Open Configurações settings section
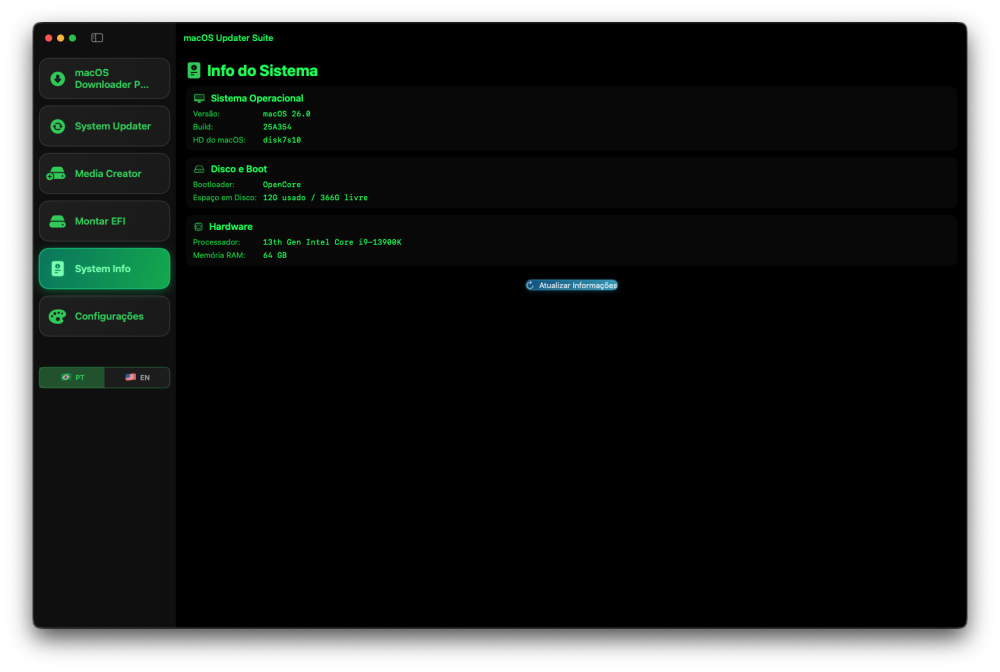Viewport: 1000px width, 672px height. pyautogui.click(x=105, y=316)
